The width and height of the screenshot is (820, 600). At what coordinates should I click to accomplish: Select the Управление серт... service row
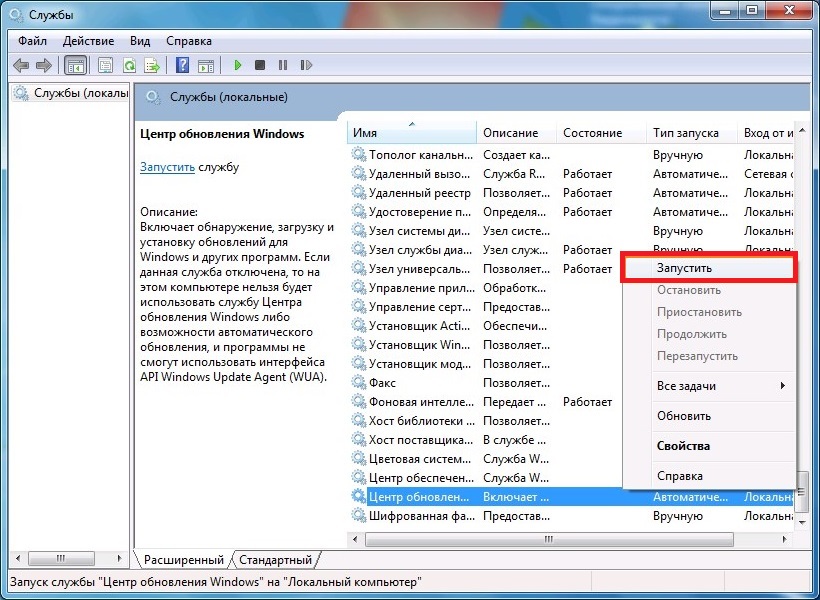pyautogui.click(x=485, y=307)
